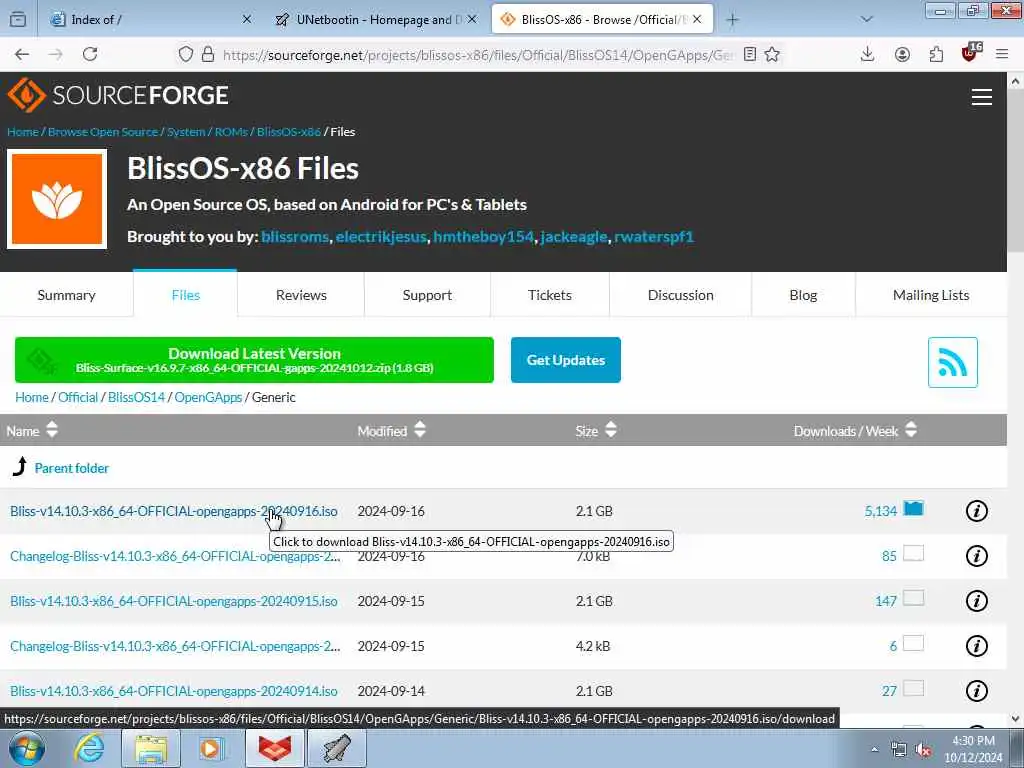Viewport: 1024px width, 768px height.
Task: Open network tray icon
Action: pos(899,750)
